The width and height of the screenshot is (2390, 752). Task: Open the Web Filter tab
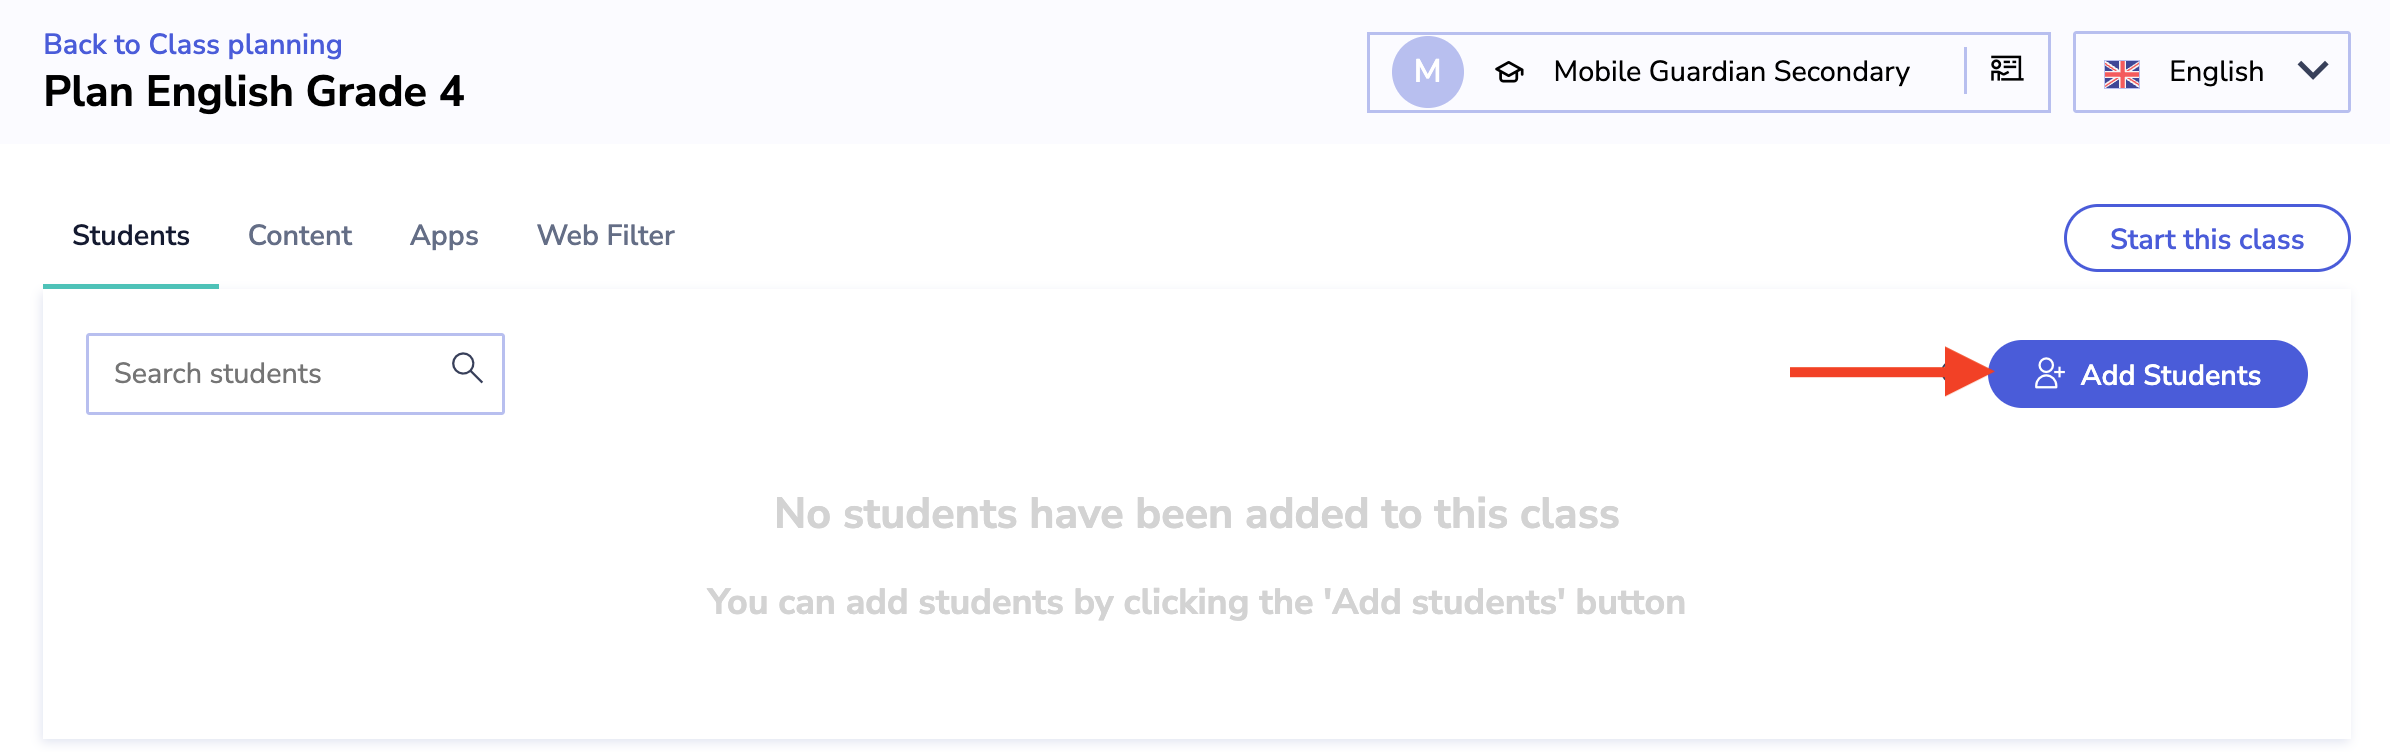(606, 236)
